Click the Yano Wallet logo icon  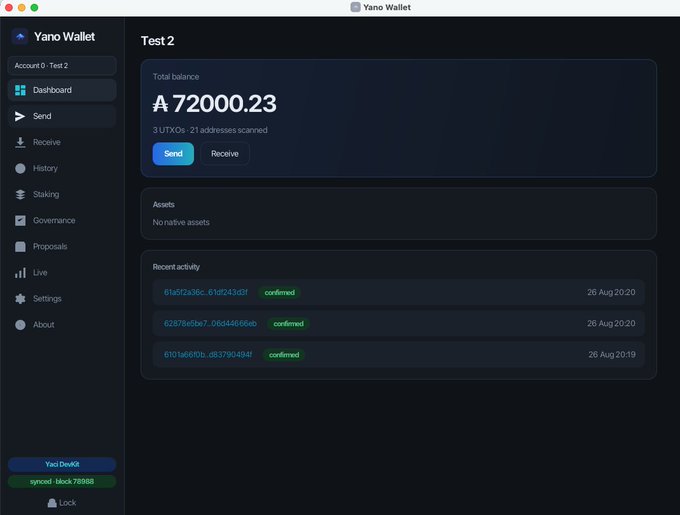pos(20,37)
